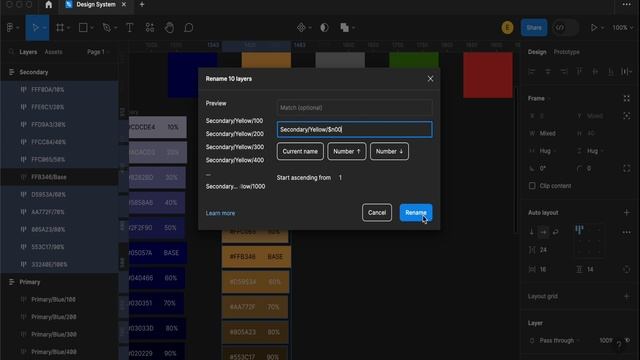Image resolution: width=640 pixels, height=360 pixels.
Task: Click the Rename to input field
Action: click(354, 129)
